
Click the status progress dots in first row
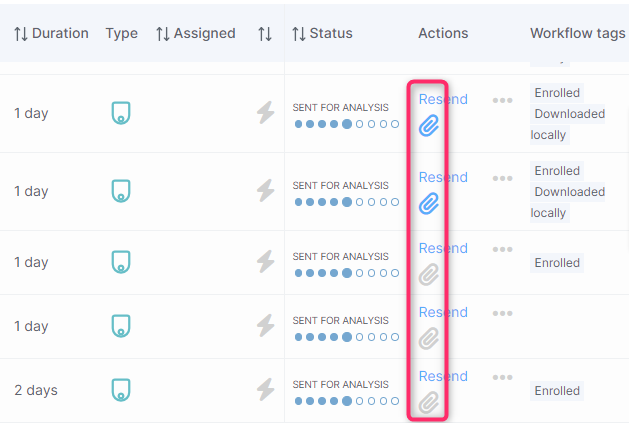[x=347, y=124]
